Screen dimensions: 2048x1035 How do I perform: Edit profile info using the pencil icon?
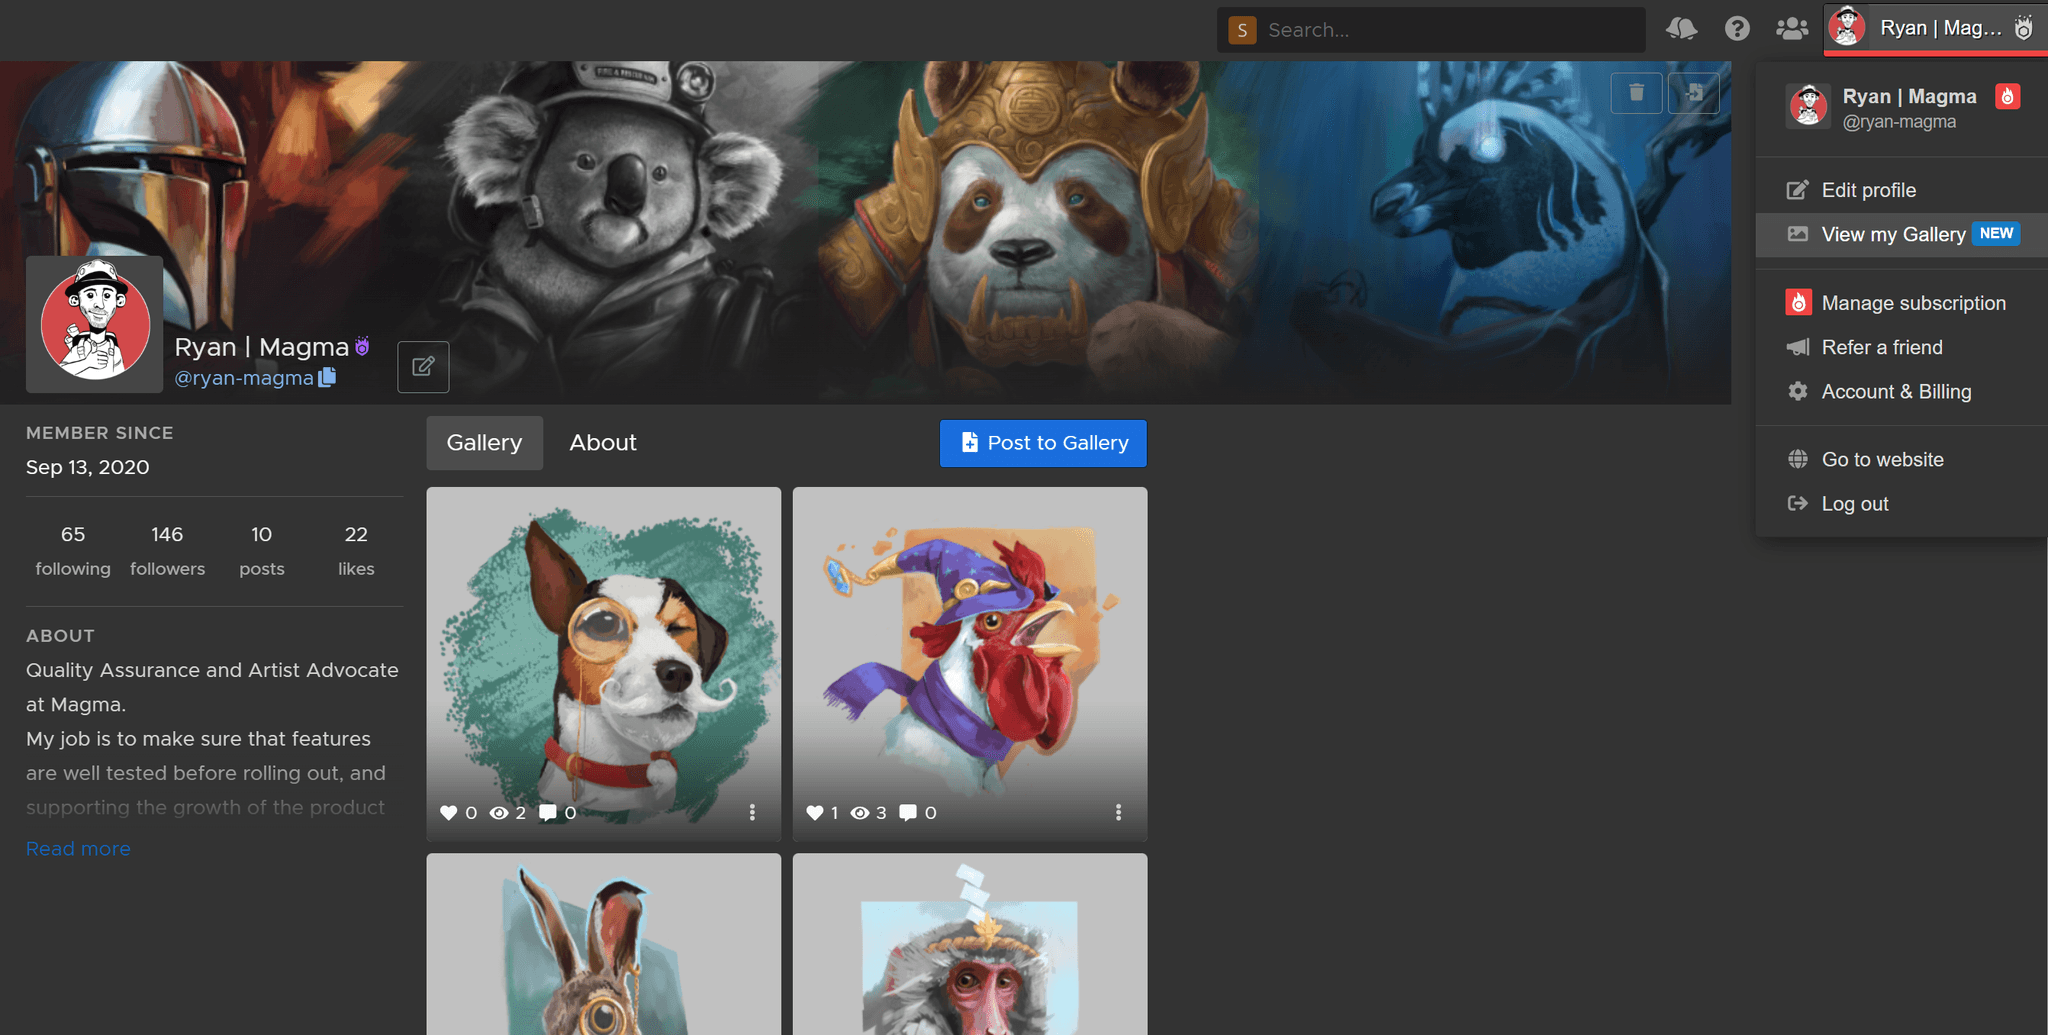point(423,367)
